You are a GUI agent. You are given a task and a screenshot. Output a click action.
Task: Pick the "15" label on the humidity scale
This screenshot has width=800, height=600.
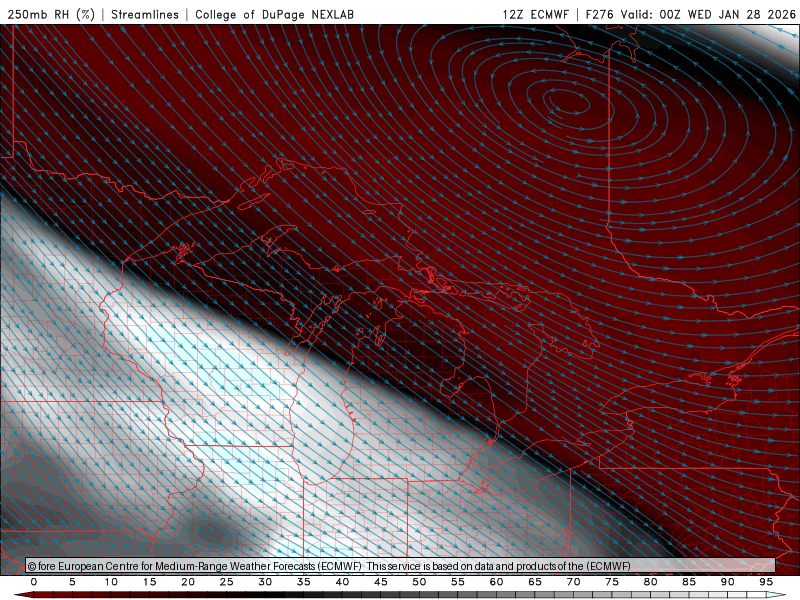coord(149,582)
